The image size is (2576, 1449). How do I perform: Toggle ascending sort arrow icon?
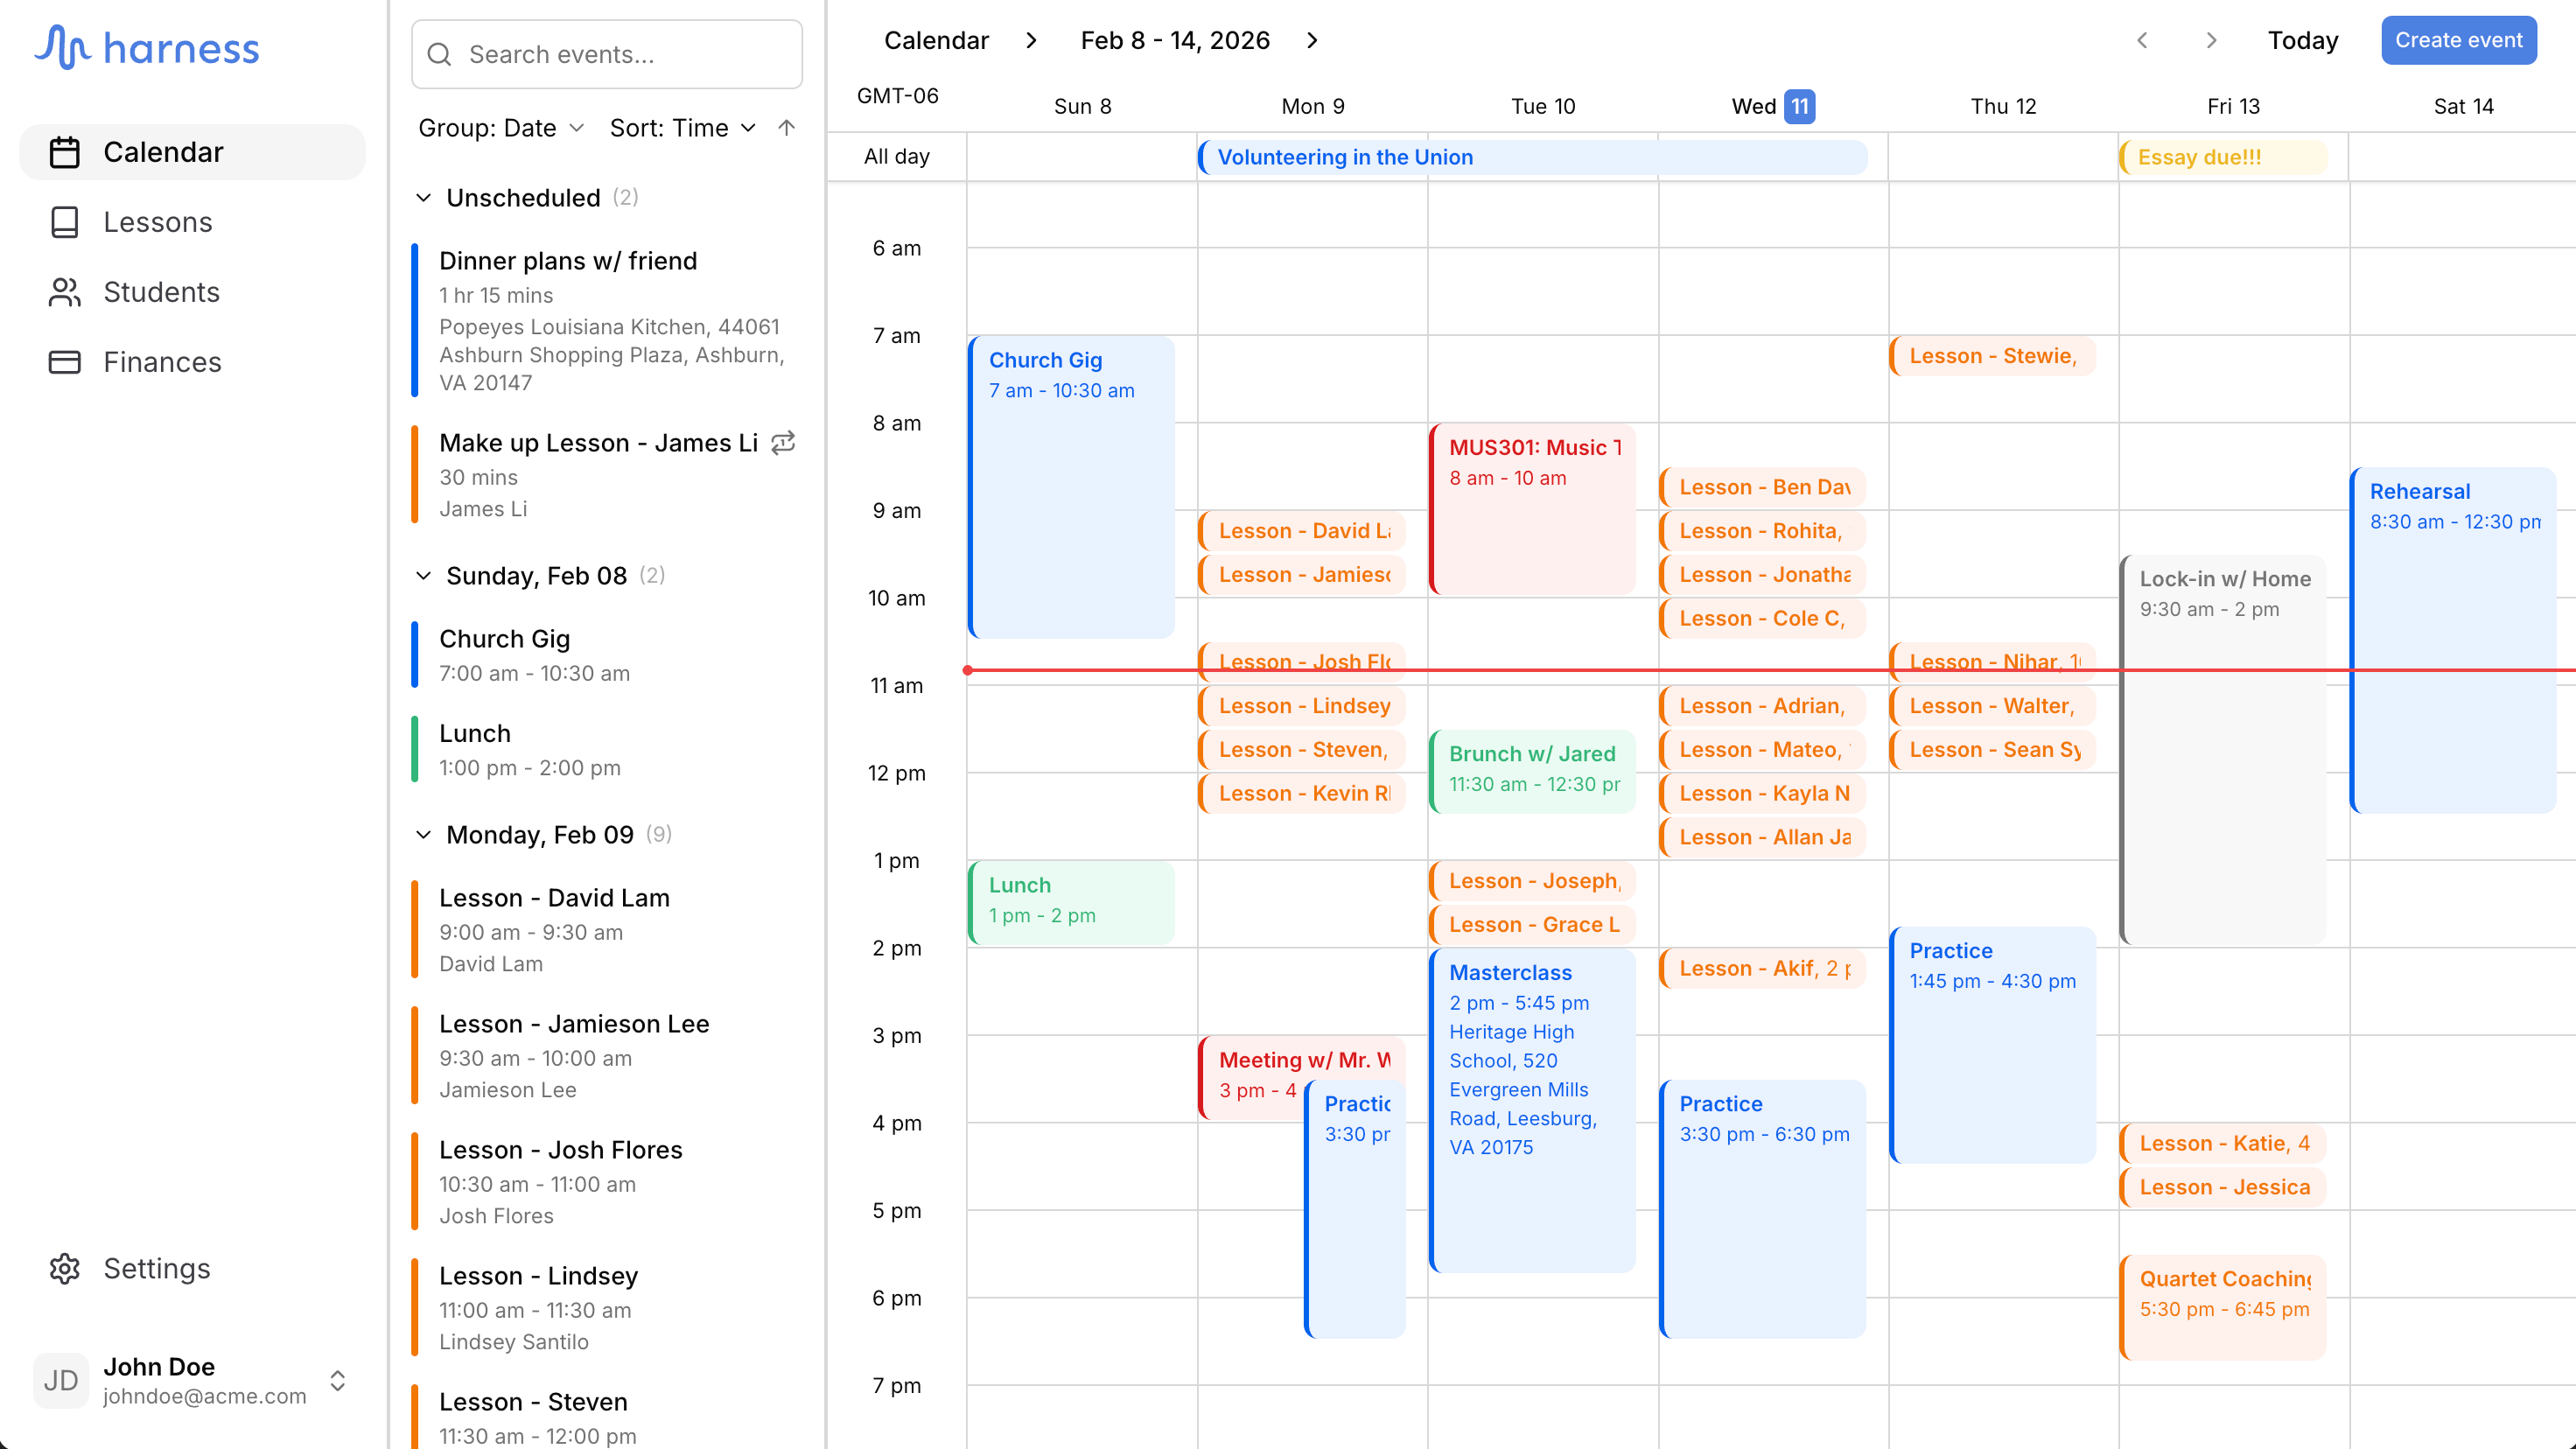tap(786, 128)
